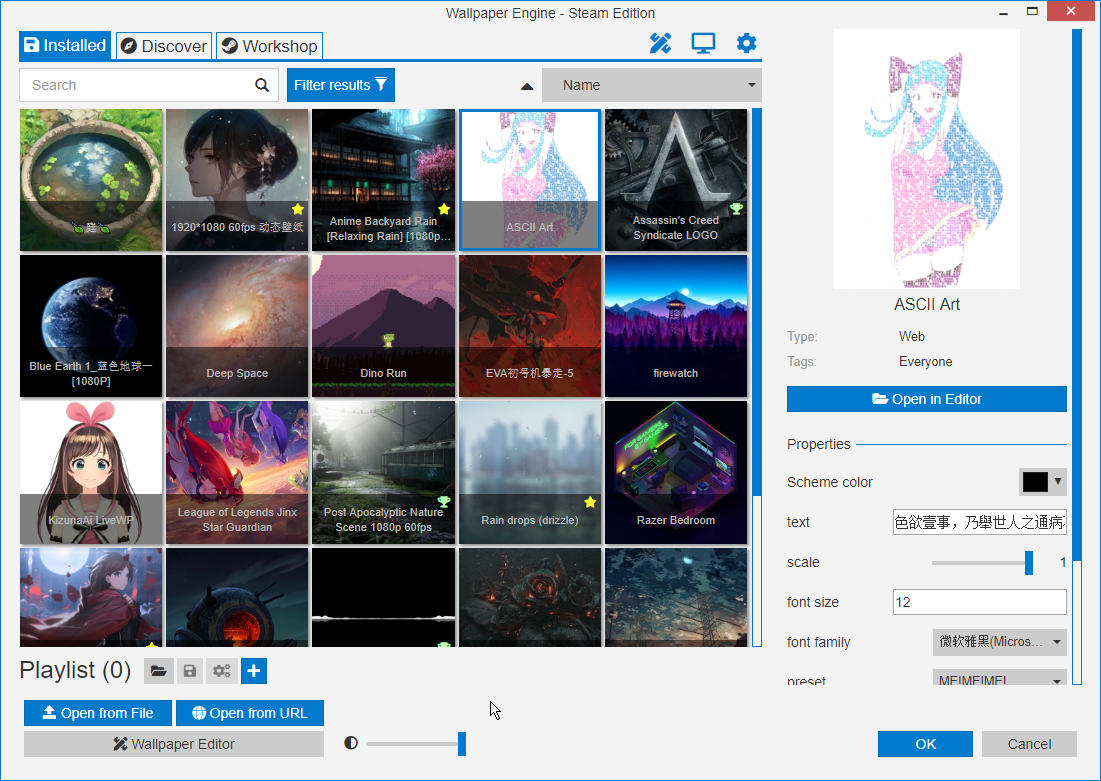Viewport: 1101px width, 781px height.
Task: Configure the playlist with the gears icon
Action: click(222, 671)
